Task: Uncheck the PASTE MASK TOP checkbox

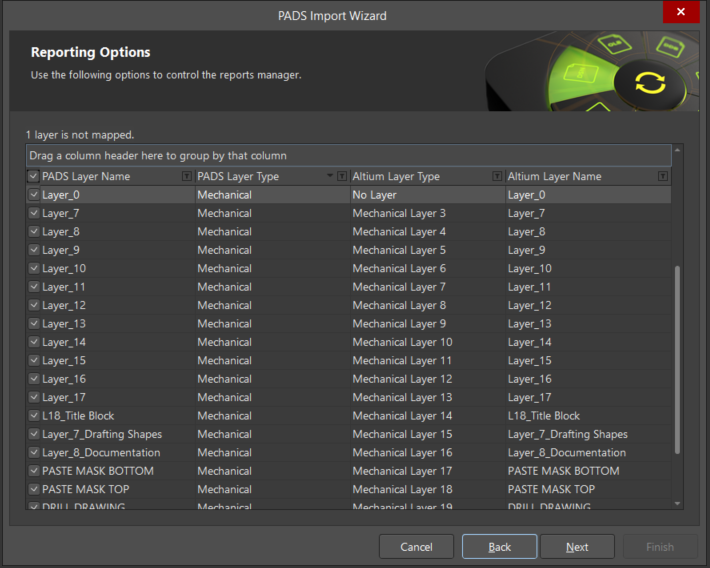Action: (x=34, y=489)
